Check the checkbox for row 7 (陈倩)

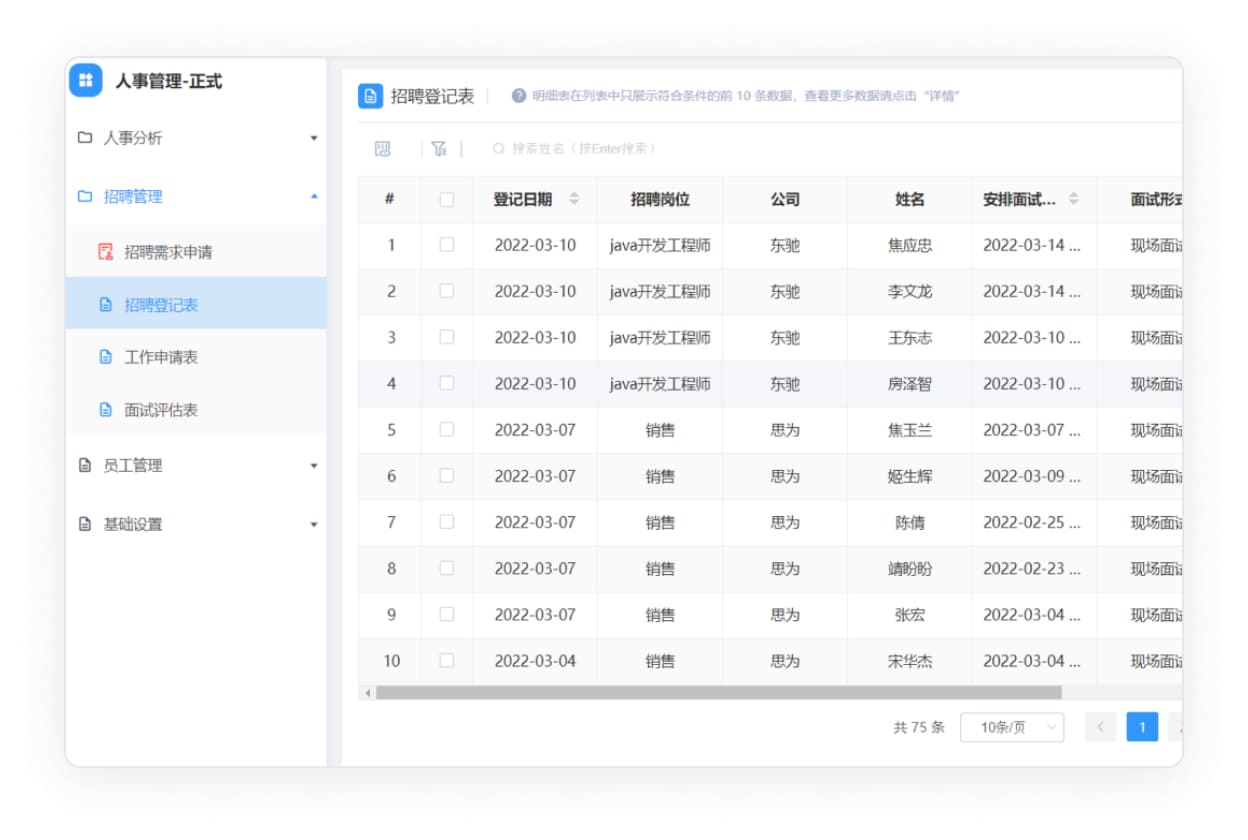(x=447, y=522)
